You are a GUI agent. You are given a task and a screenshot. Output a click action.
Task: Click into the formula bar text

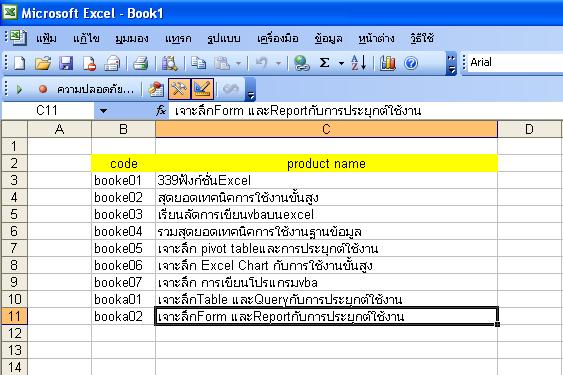(366, 111)
